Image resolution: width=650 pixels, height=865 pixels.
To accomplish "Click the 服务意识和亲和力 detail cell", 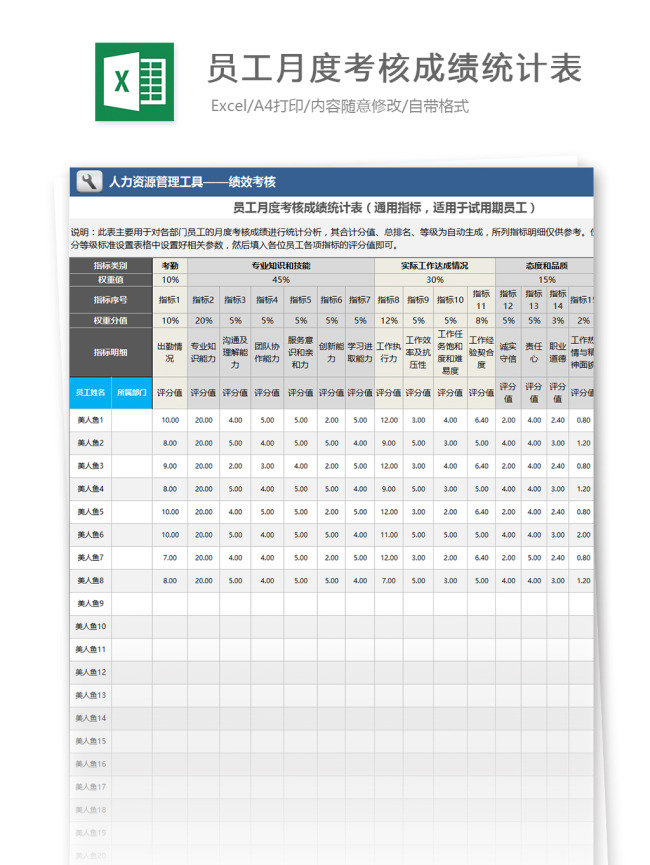I will [300, 352].
